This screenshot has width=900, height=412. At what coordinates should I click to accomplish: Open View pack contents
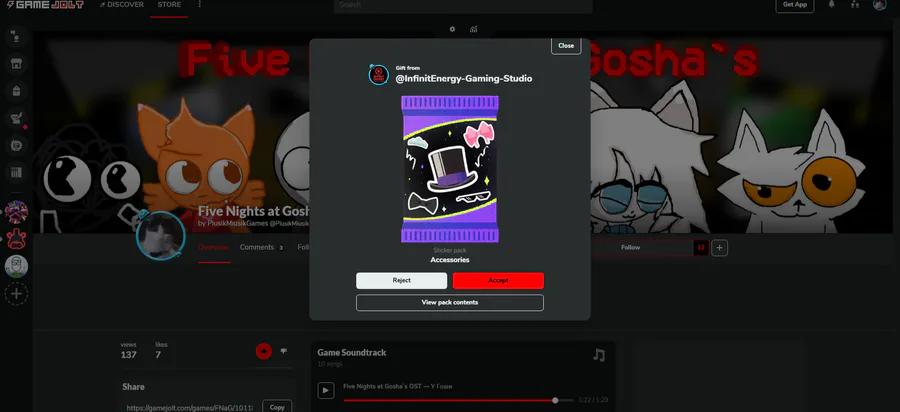coord(449,302)
